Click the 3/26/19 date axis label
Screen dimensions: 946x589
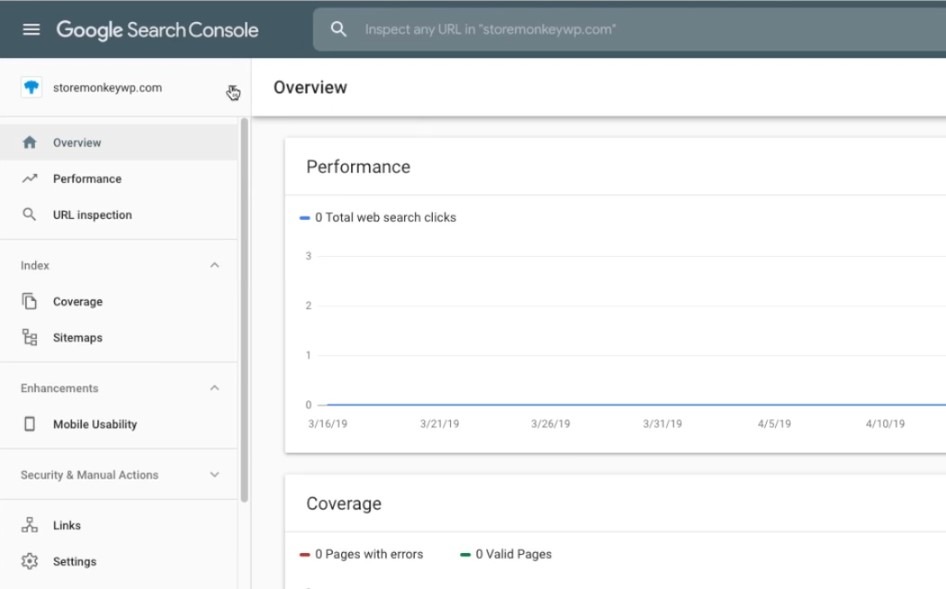(550, 424)
